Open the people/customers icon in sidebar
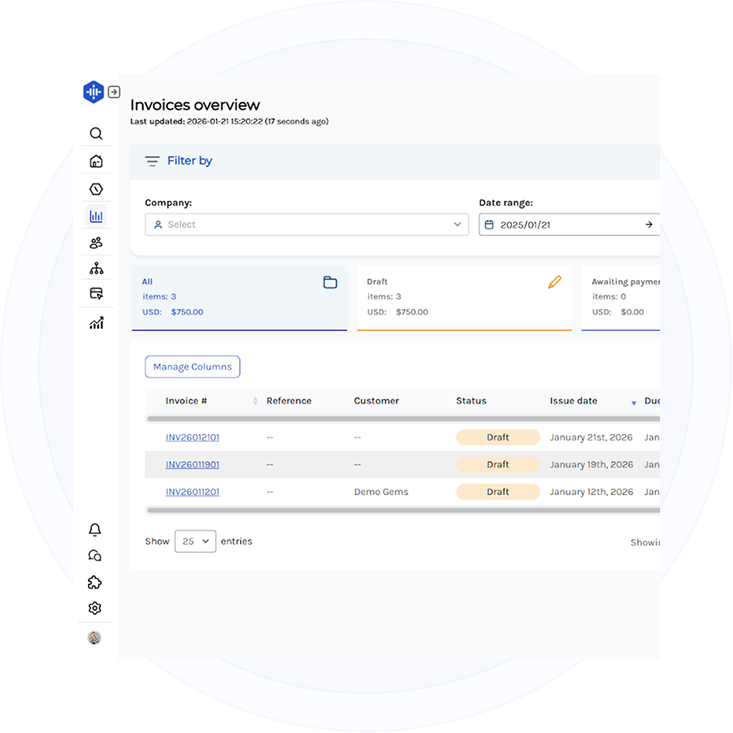 click(x=96, y=242)
